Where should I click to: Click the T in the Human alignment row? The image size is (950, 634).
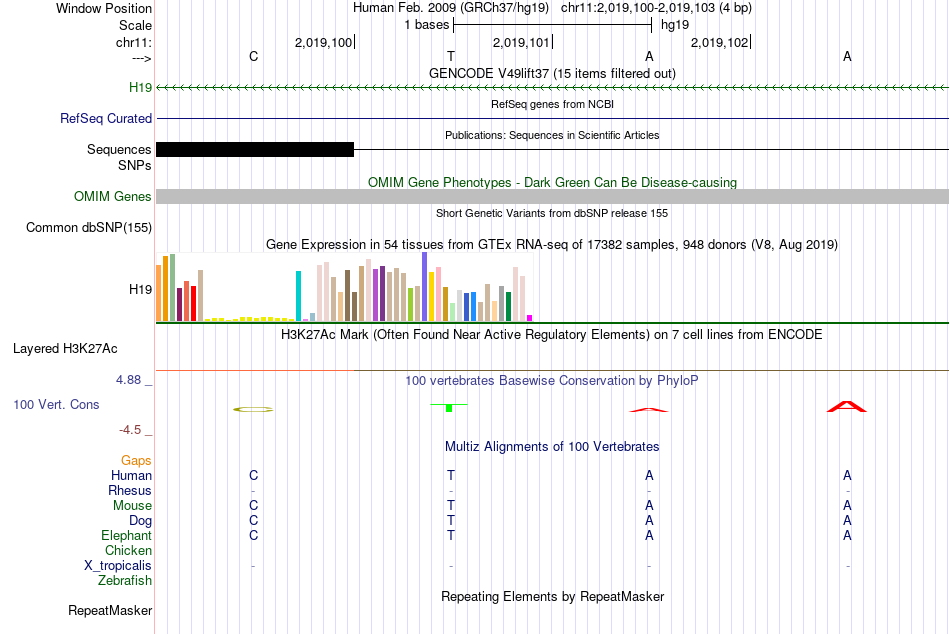451,476
